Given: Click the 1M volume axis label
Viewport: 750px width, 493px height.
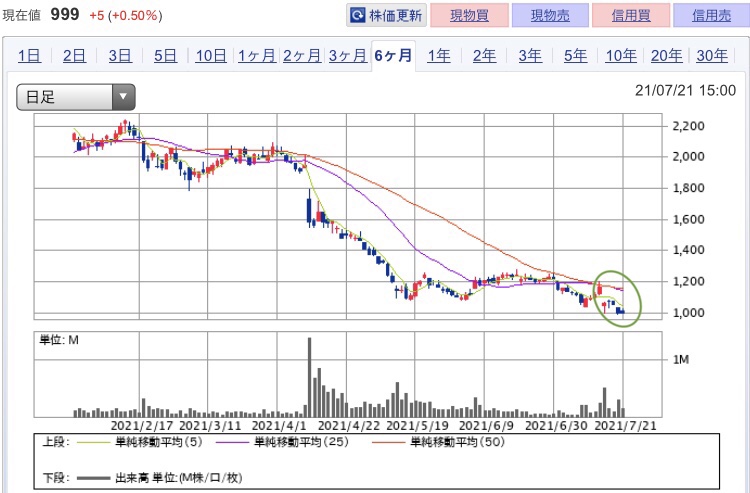Looking at the screenshot, I should click(681, 360).
